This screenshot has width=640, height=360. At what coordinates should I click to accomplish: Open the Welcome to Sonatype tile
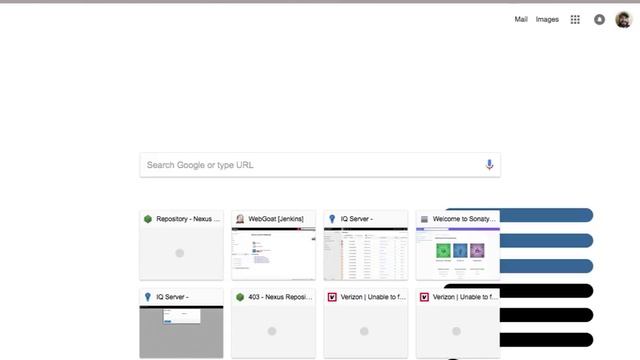pos(458,245)
